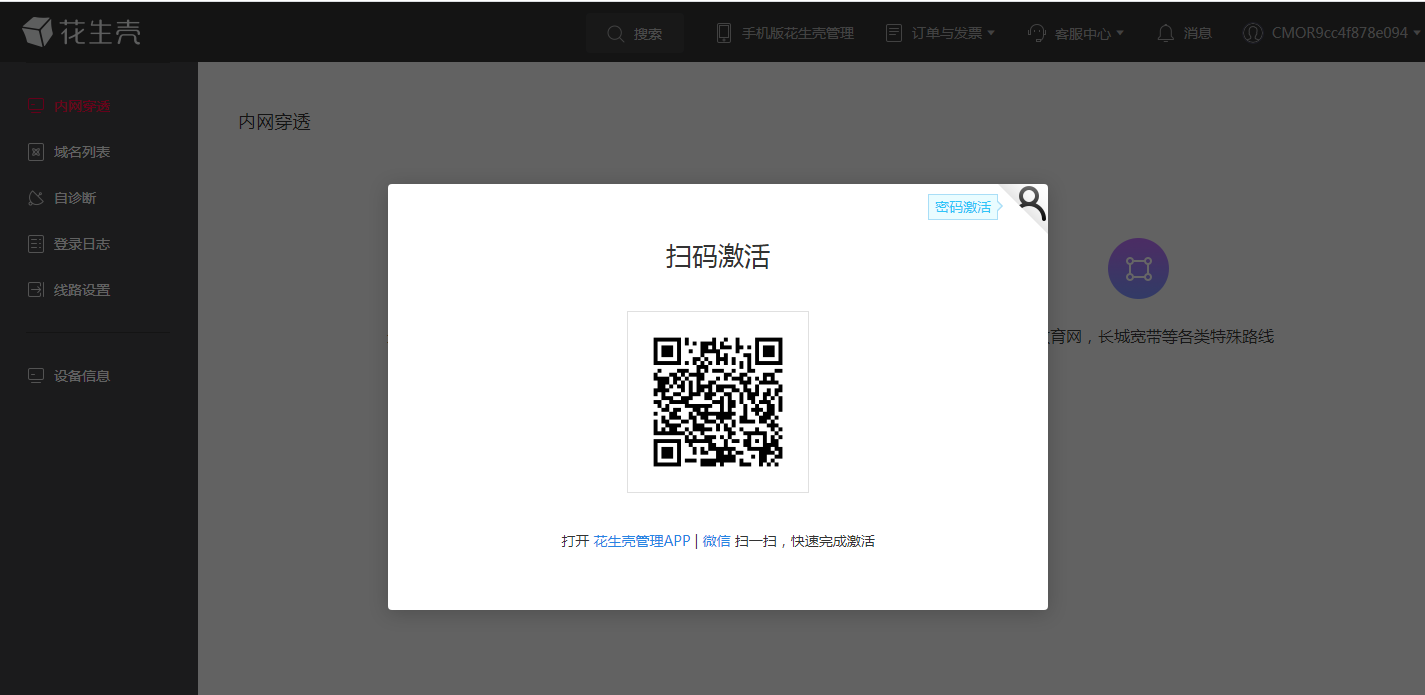Open 花生壳管理APP link

(x=642, y=541)
